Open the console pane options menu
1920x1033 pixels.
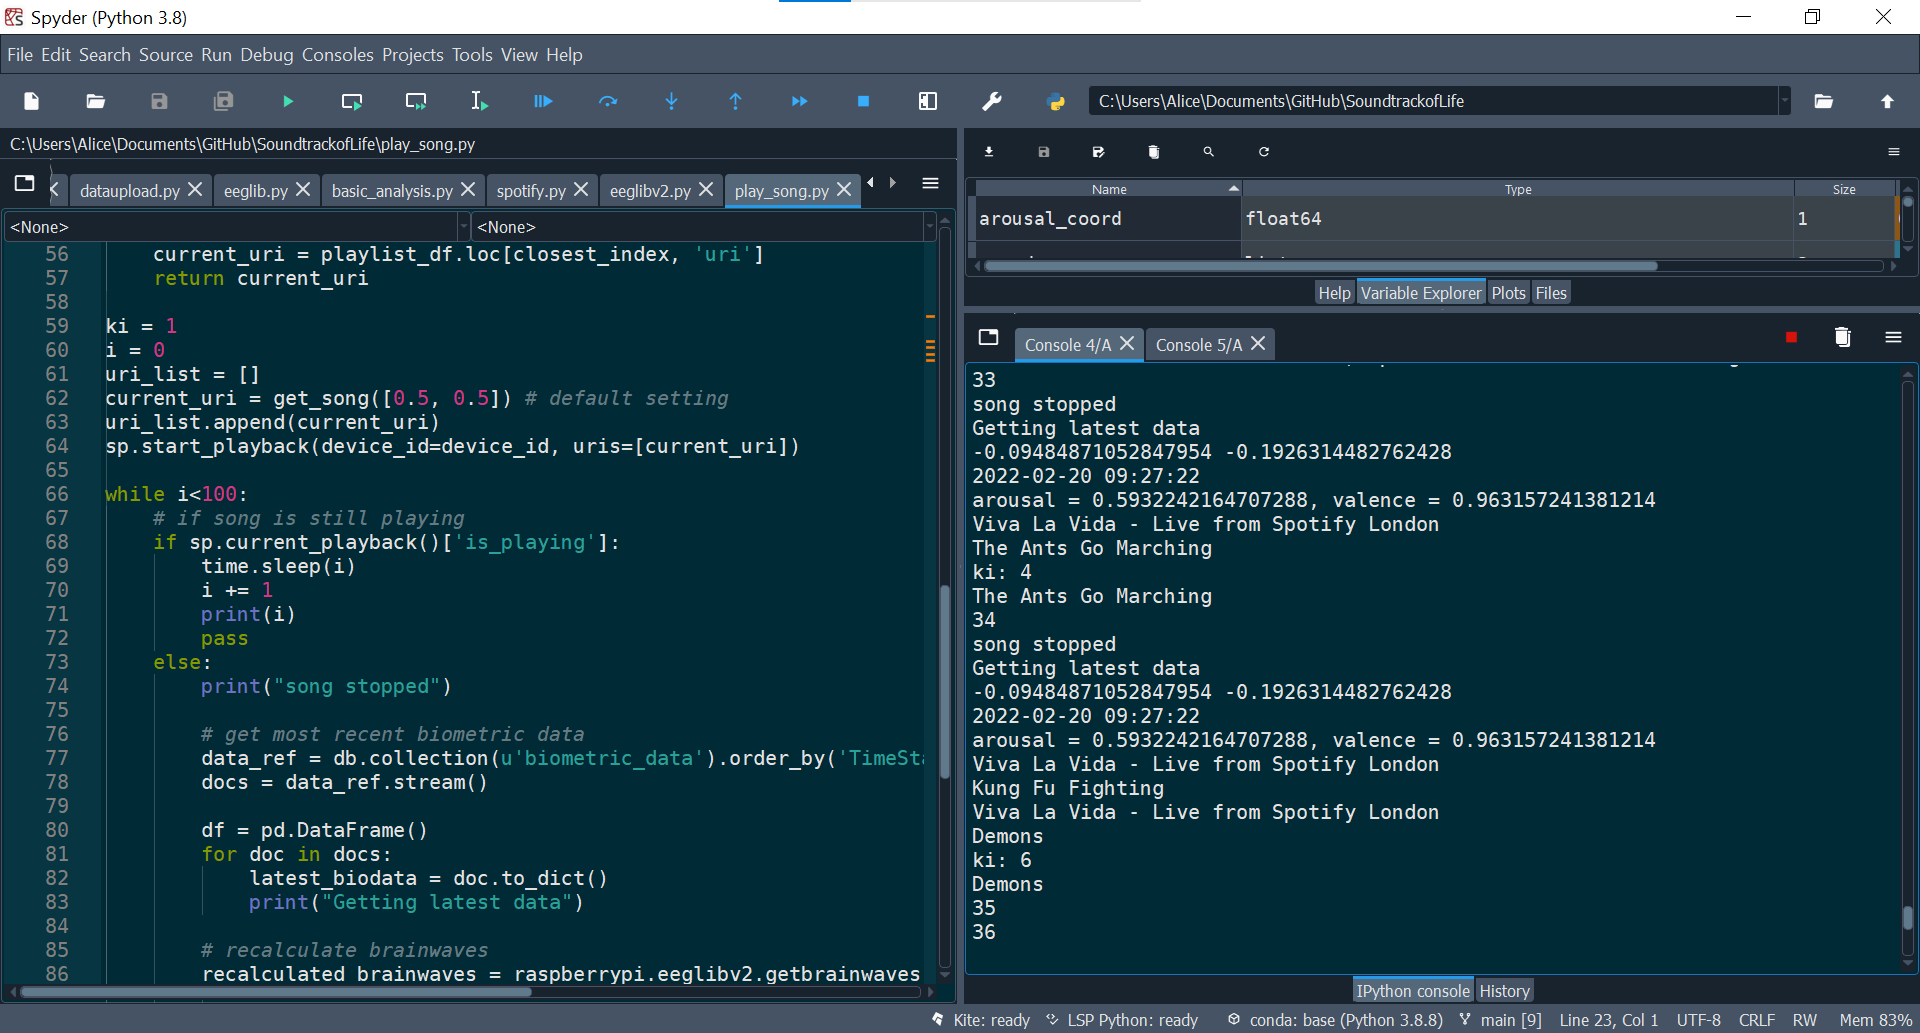point(1893,338)
